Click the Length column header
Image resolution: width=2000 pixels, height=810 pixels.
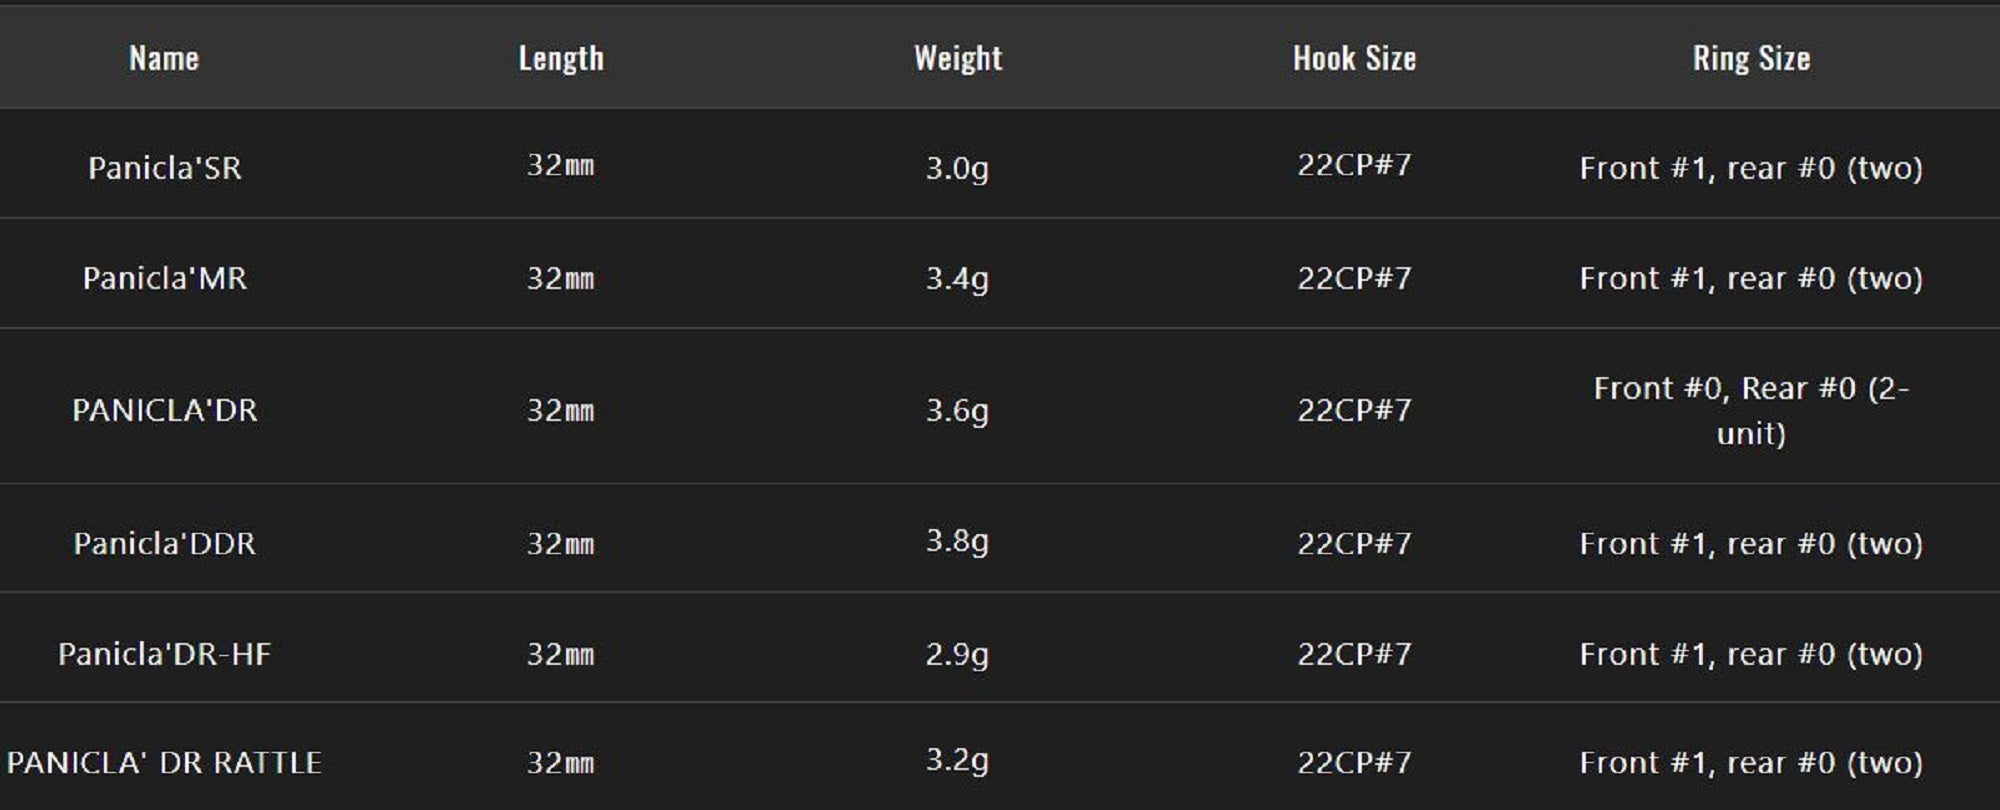[560, 58]
